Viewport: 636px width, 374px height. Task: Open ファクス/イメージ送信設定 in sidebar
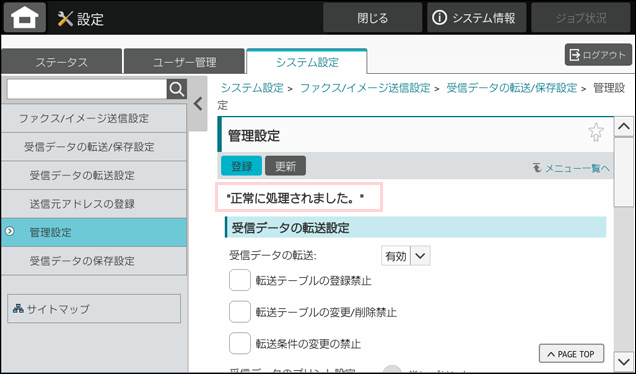[94, 118]
